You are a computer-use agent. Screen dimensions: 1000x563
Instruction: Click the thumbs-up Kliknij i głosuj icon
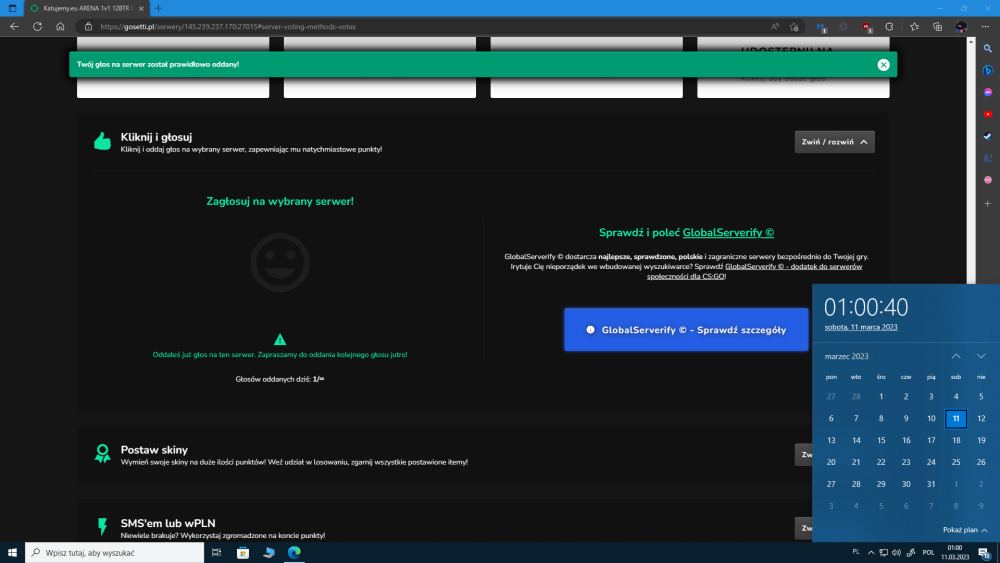click(x=102, y=141)
